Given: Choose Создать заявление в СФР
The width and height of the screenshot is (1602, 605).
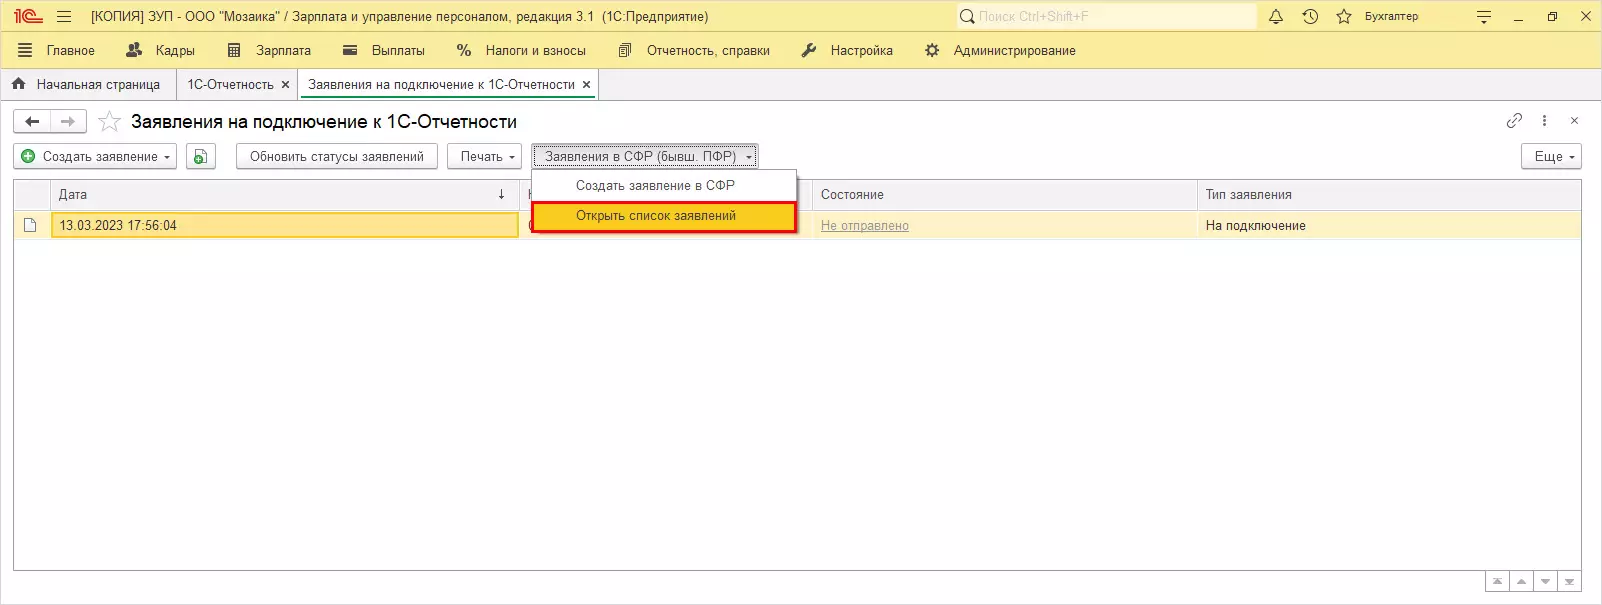Looking at the screenshot, I should point(664,186).
